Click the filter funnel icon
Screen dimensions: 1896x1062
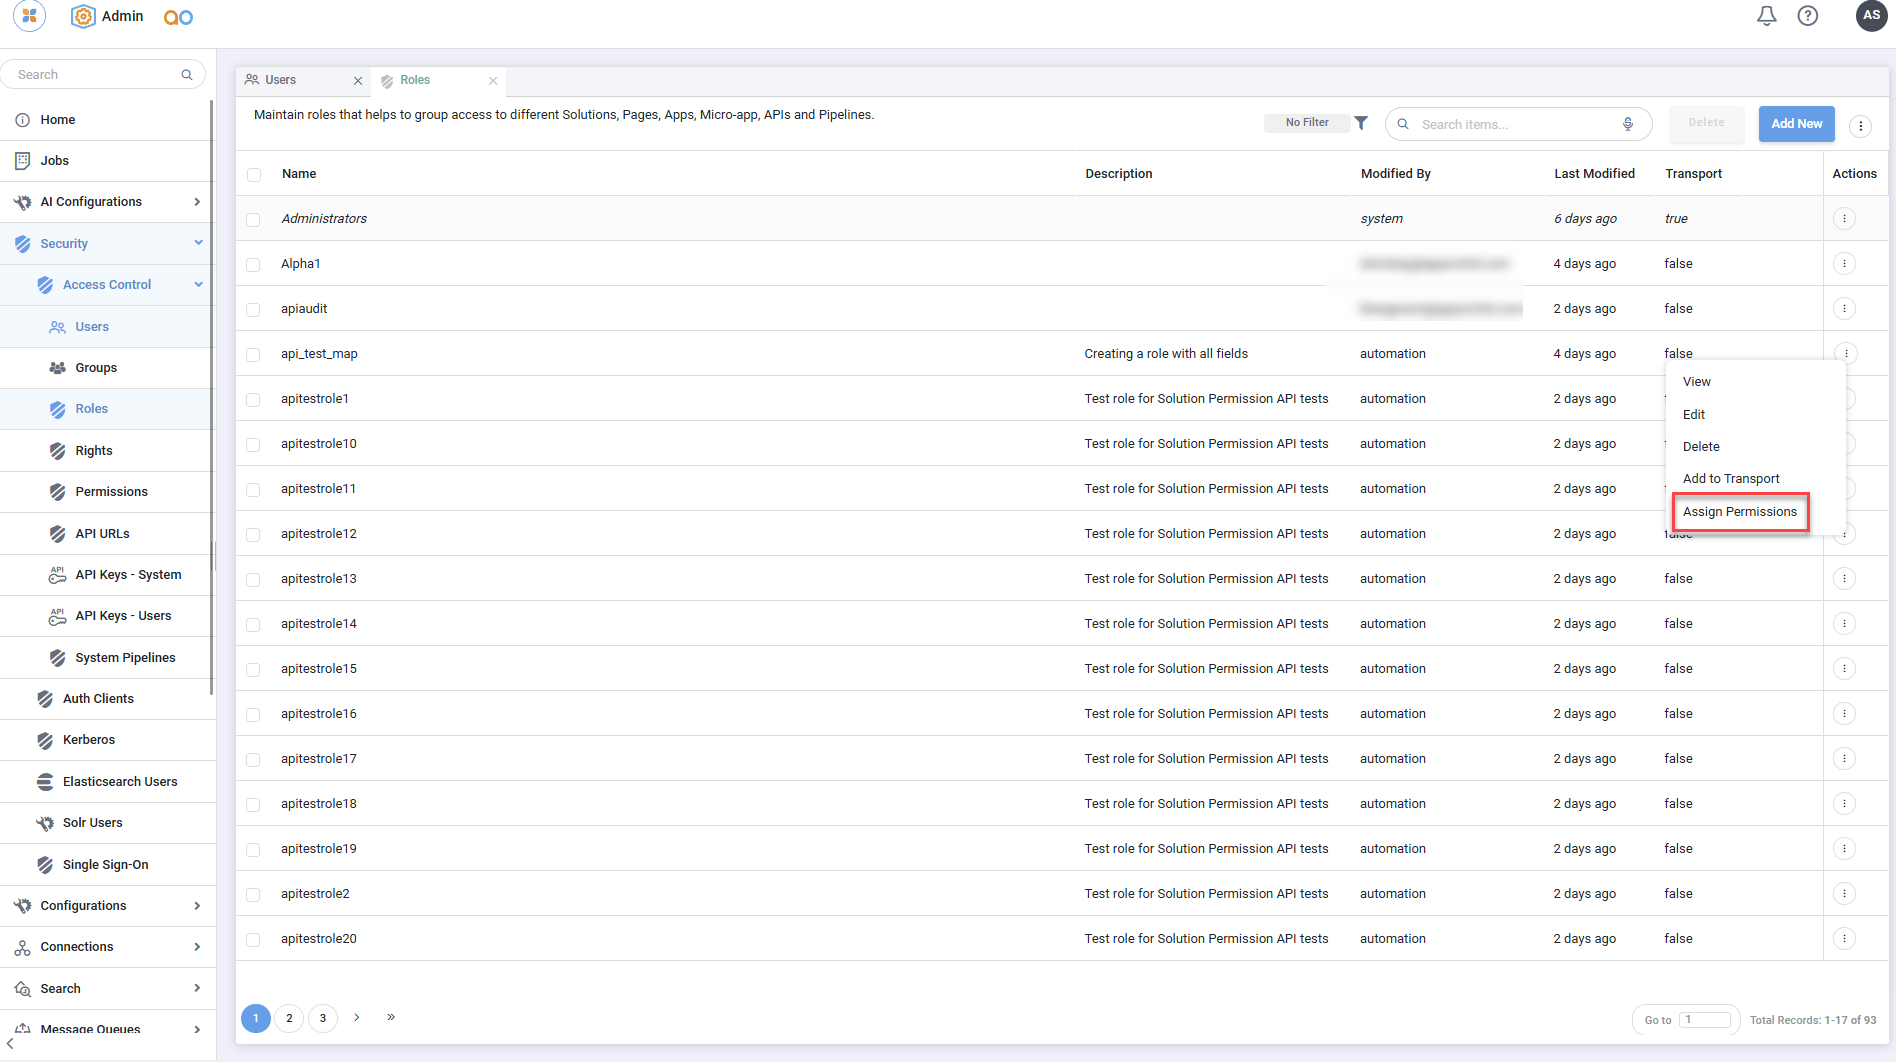tap(1361, 123)
